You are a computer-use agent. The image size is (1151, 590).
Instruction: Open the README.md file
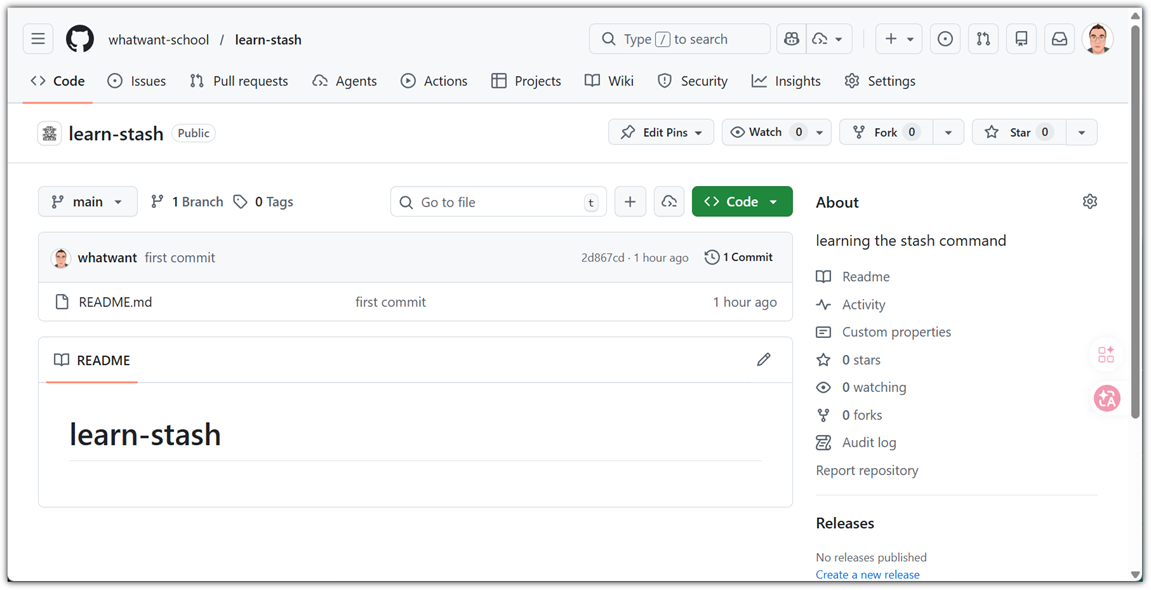(x=115, y=302)
